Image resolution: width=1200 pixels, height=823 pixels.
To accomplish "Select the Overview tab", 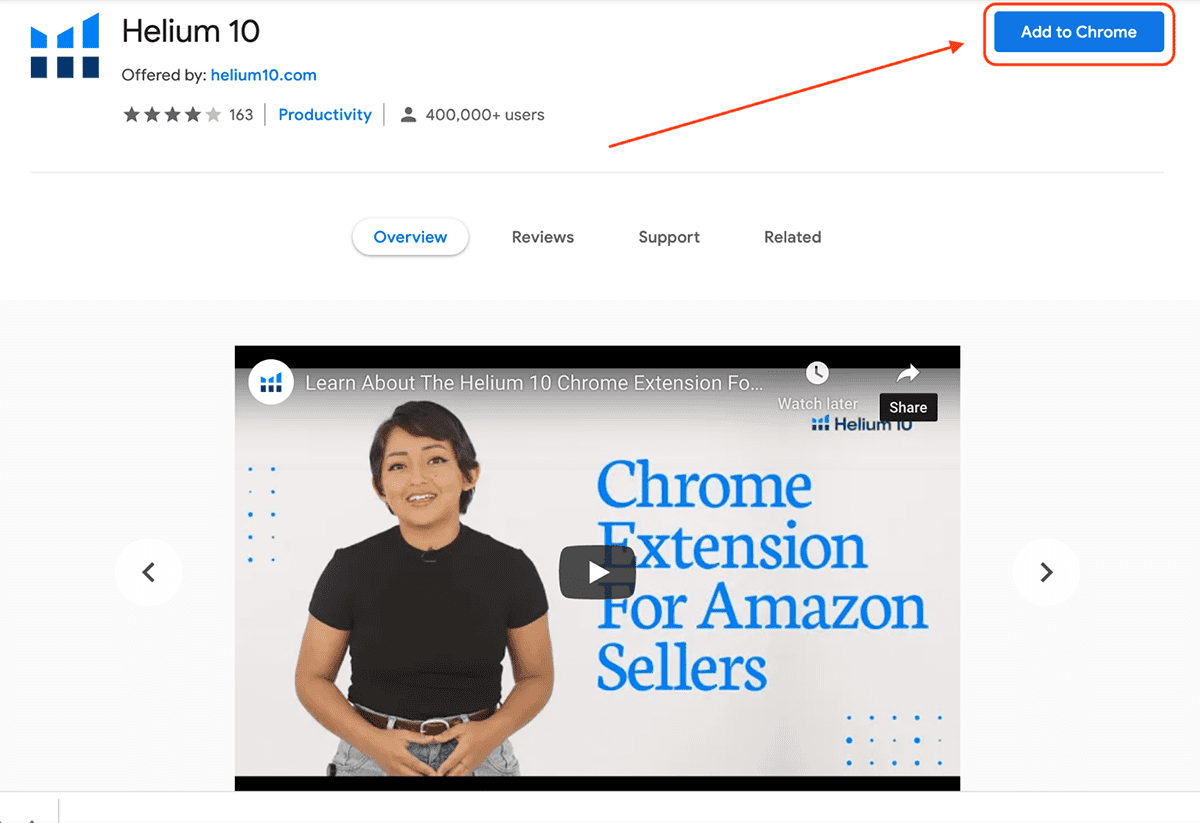I will (410, 237).
